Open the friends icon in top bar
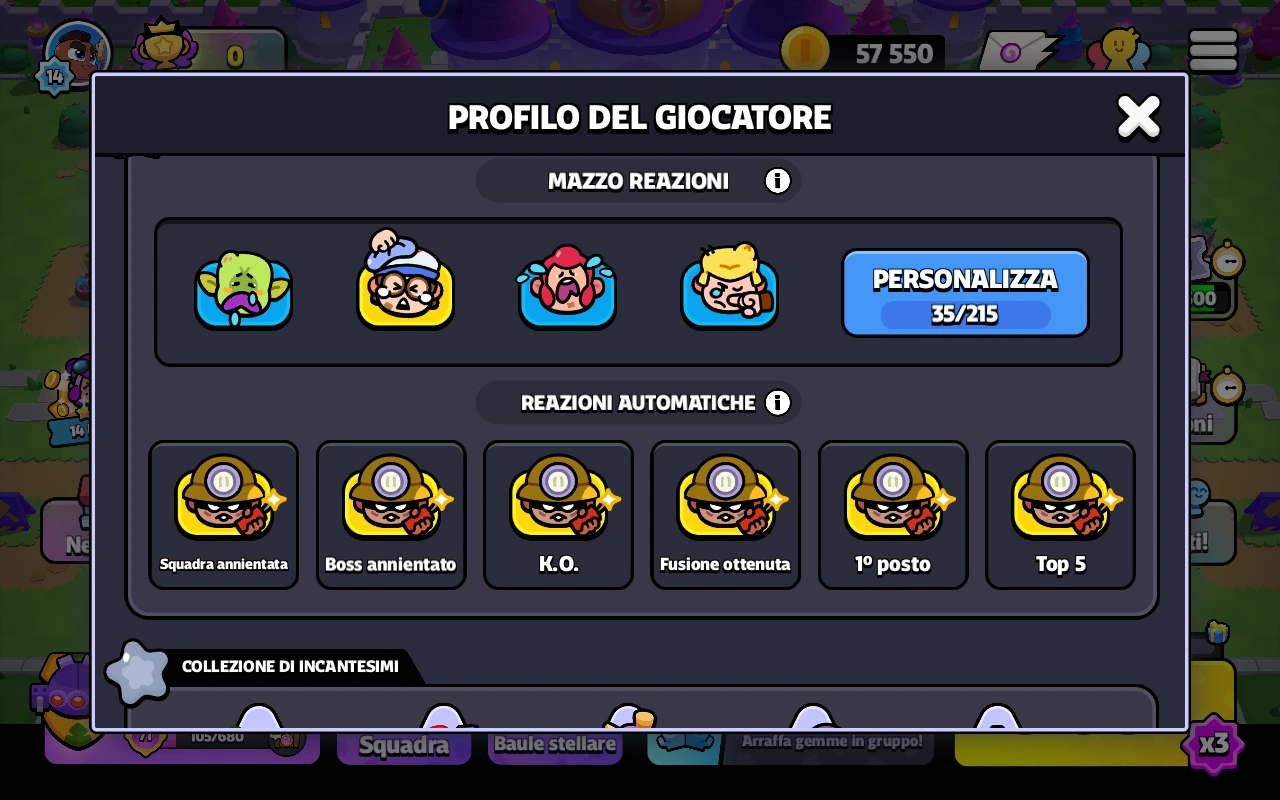Screen dimensions: 1280x800 1118,50
